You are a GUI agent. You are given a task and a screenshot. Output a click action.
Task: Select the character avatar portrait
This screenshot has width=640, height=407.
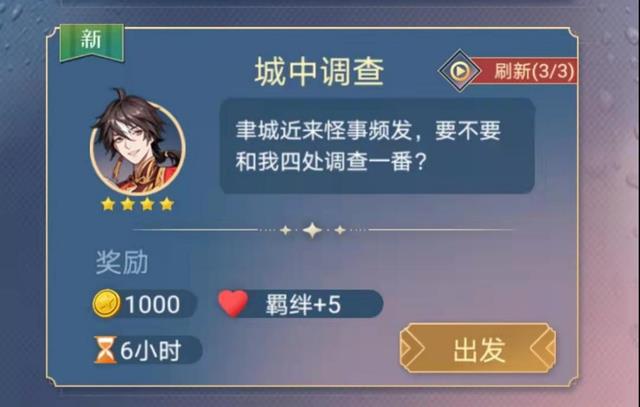138,143
